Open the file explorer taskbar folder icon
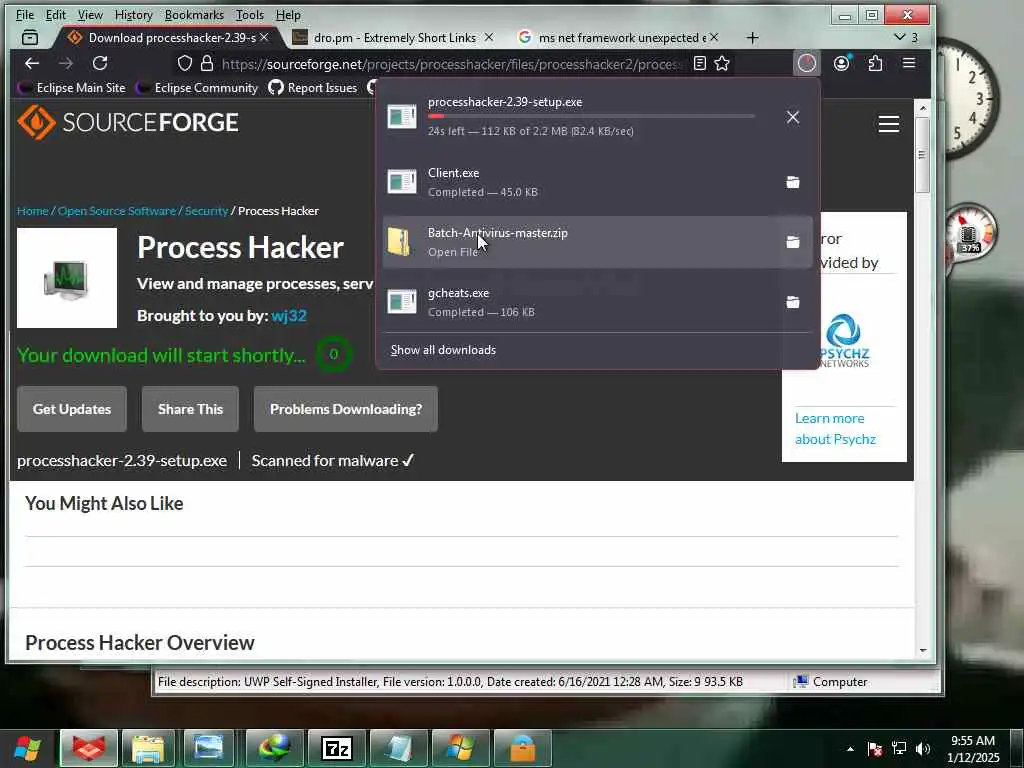The image size is (1024, 768). click(x=148, y=748)
